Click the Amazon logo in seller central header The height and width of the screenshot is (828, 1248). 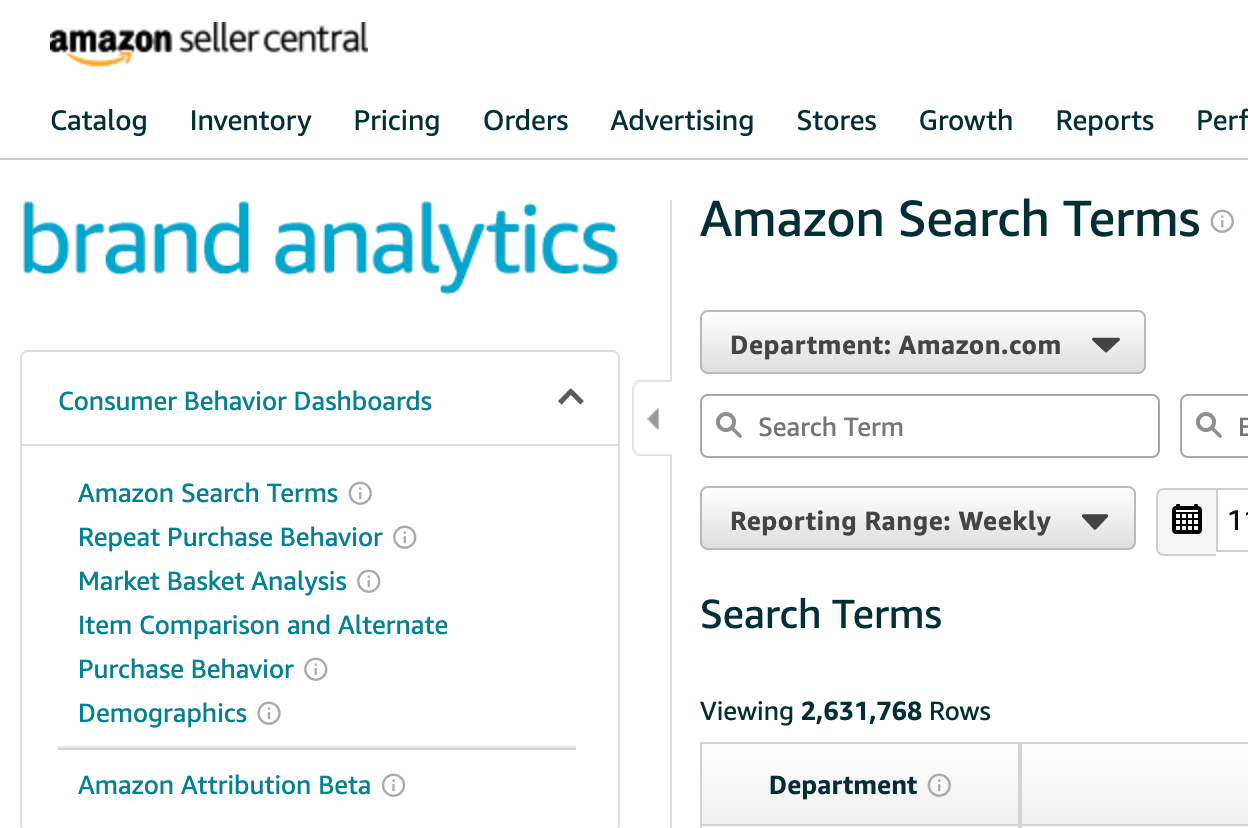[108, 40]
